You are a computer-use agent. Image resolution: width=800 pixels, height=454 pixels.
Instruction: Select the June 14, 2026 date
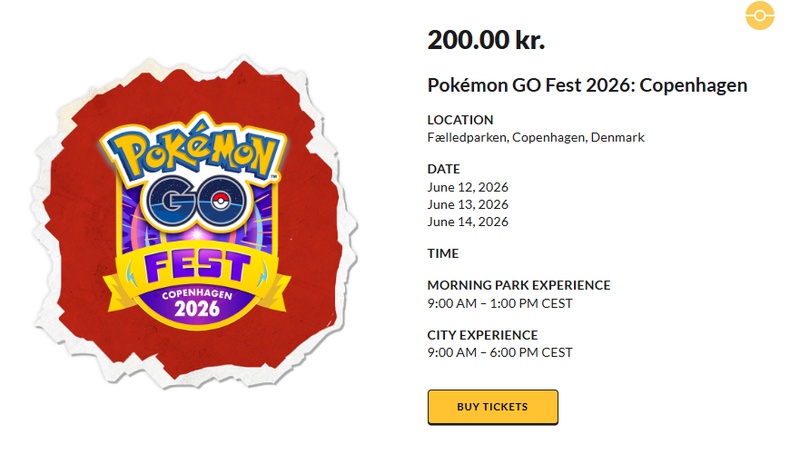tap(468, 221)
